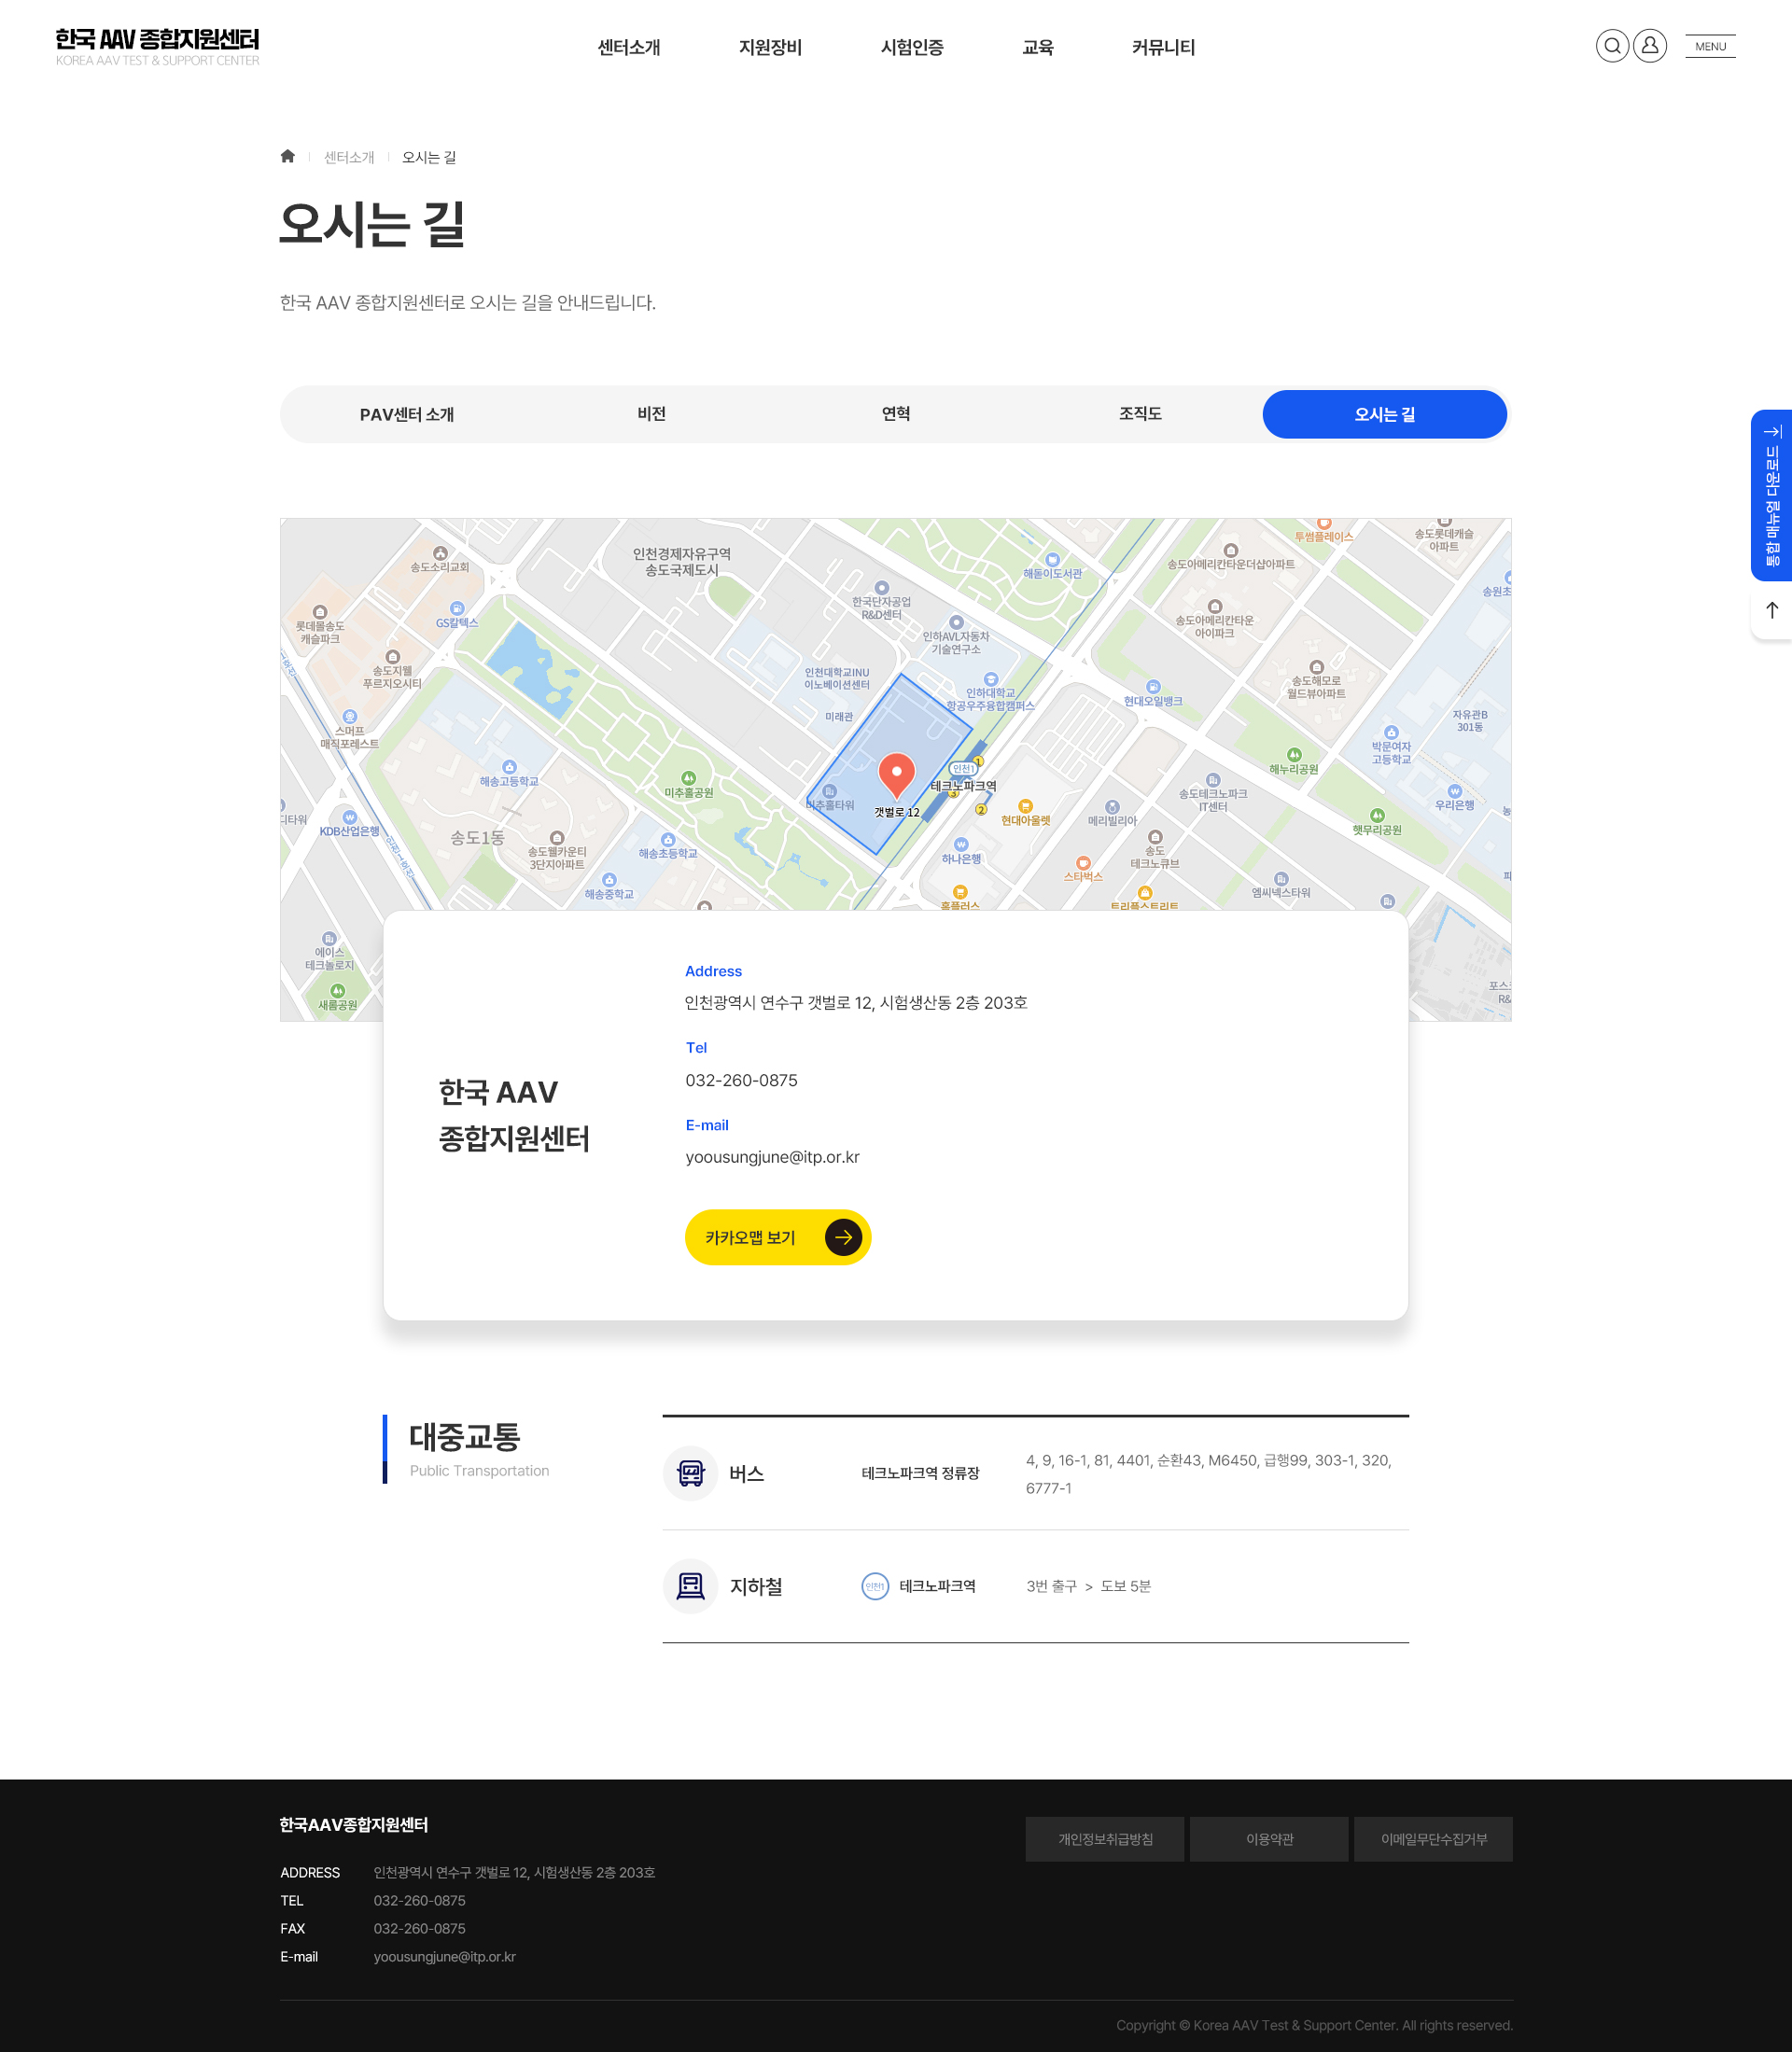This screenshot has width=1792, height=2052.
Task: Click the yellow 카카오맵 보기 button
Action: click(777, 1237)
